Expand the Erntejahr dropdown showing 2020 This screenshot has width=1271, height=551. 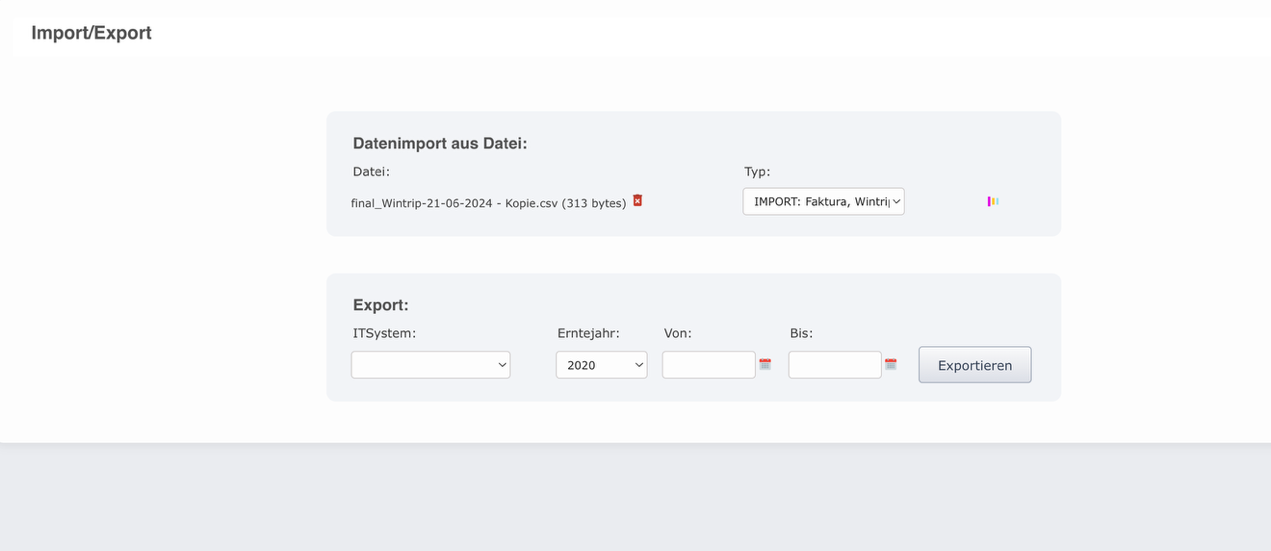pyautogui.click(x=601, y=365)
